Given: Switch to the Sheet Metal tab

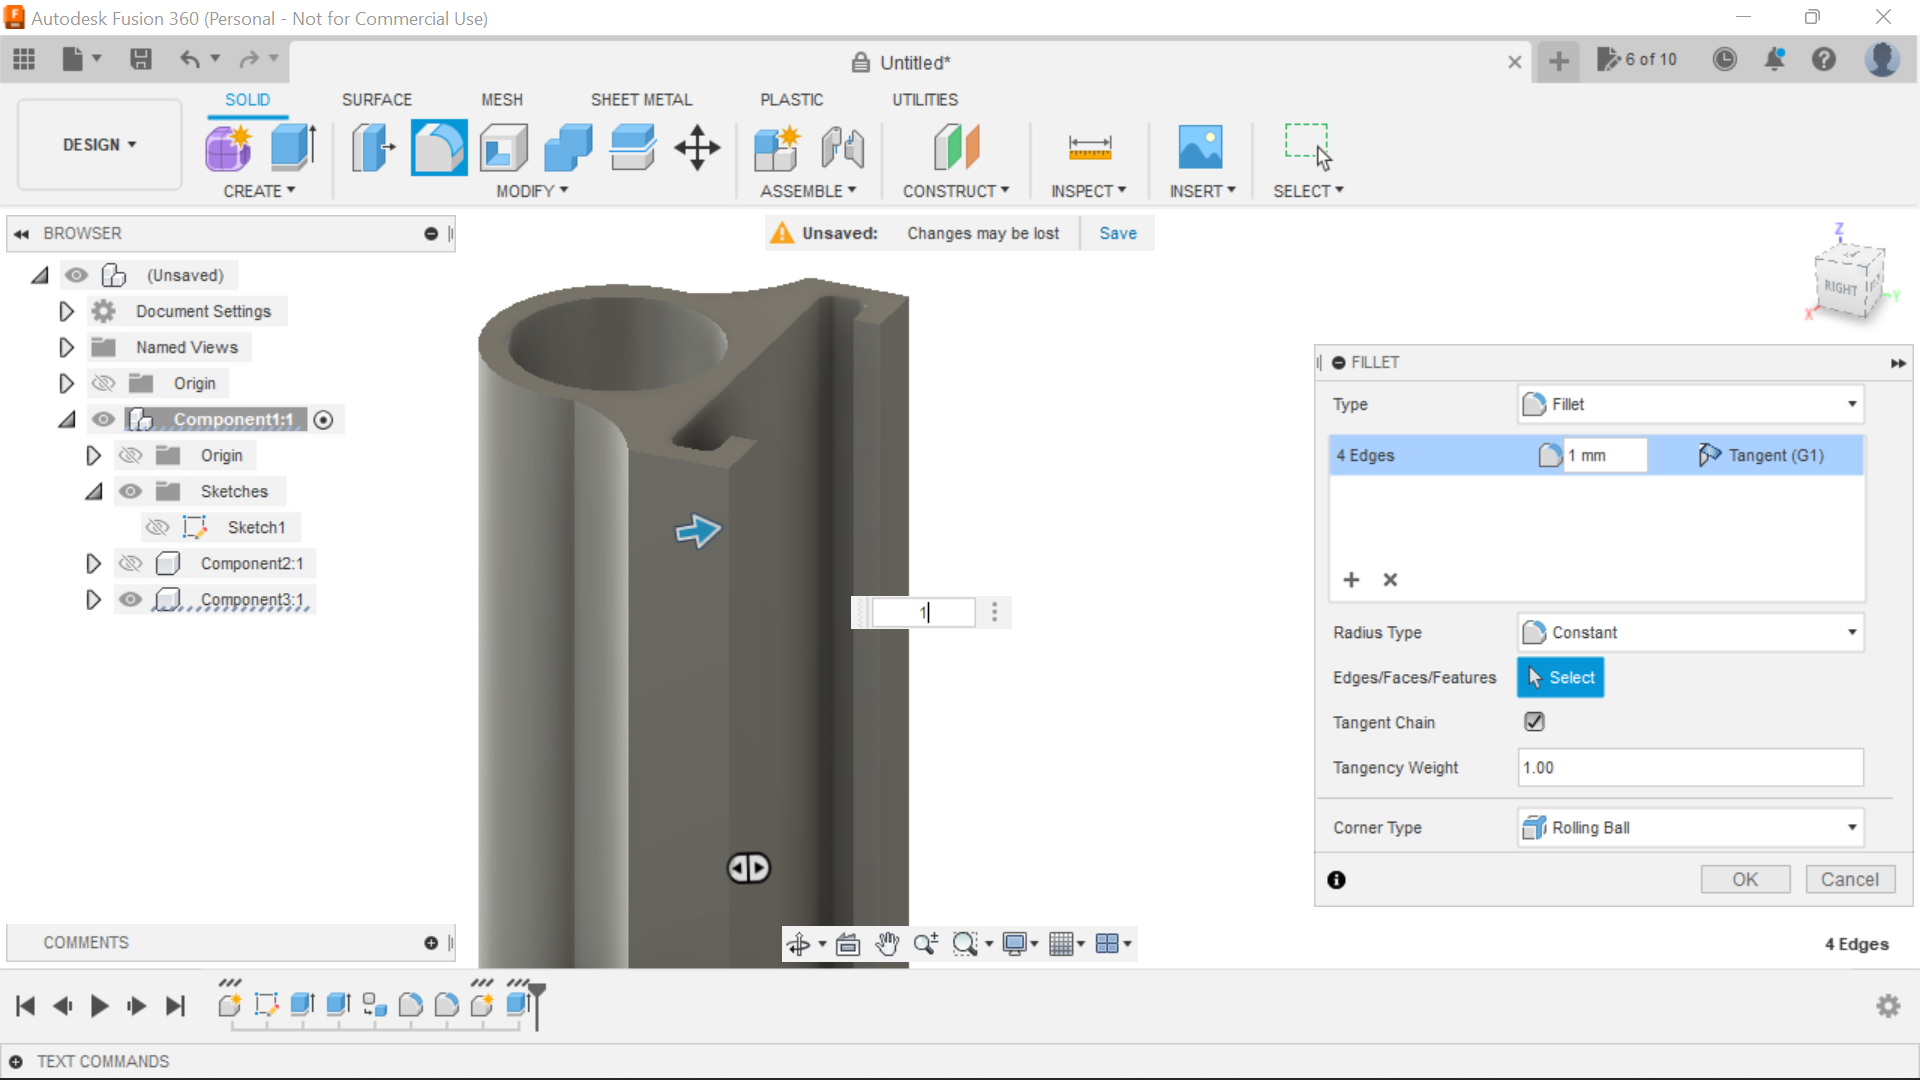Looking at the screenshot, I should coord(642,99).
